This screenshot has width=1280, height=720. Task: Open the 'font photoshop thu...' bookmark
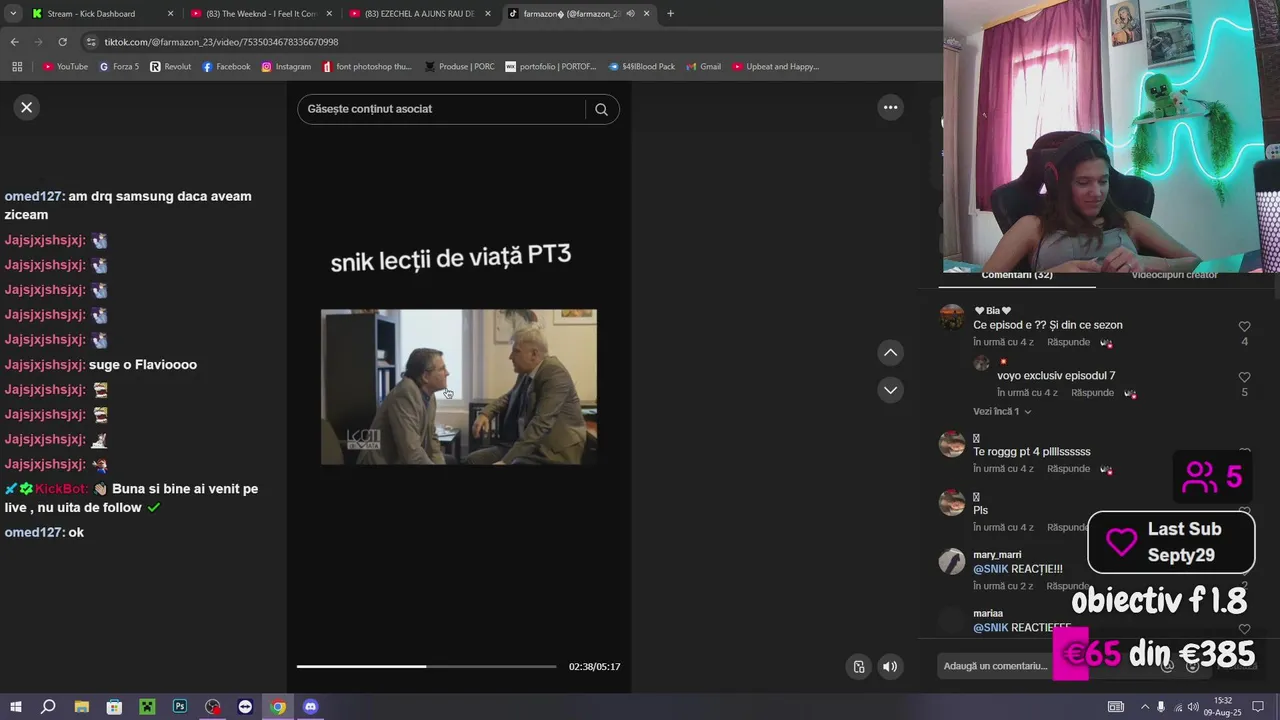367,67
